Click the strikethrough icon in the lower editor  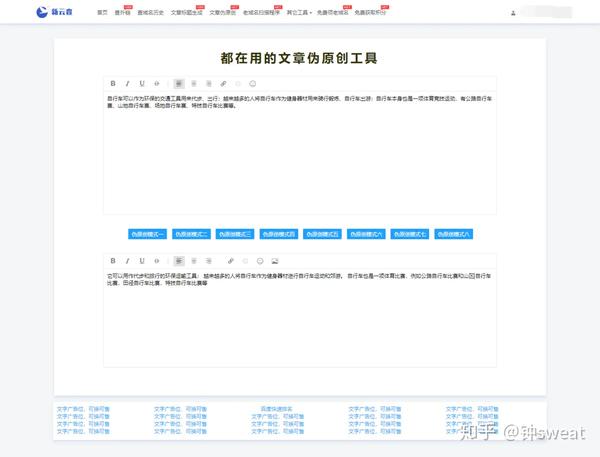pyautogui.click(x=157, y=261)
